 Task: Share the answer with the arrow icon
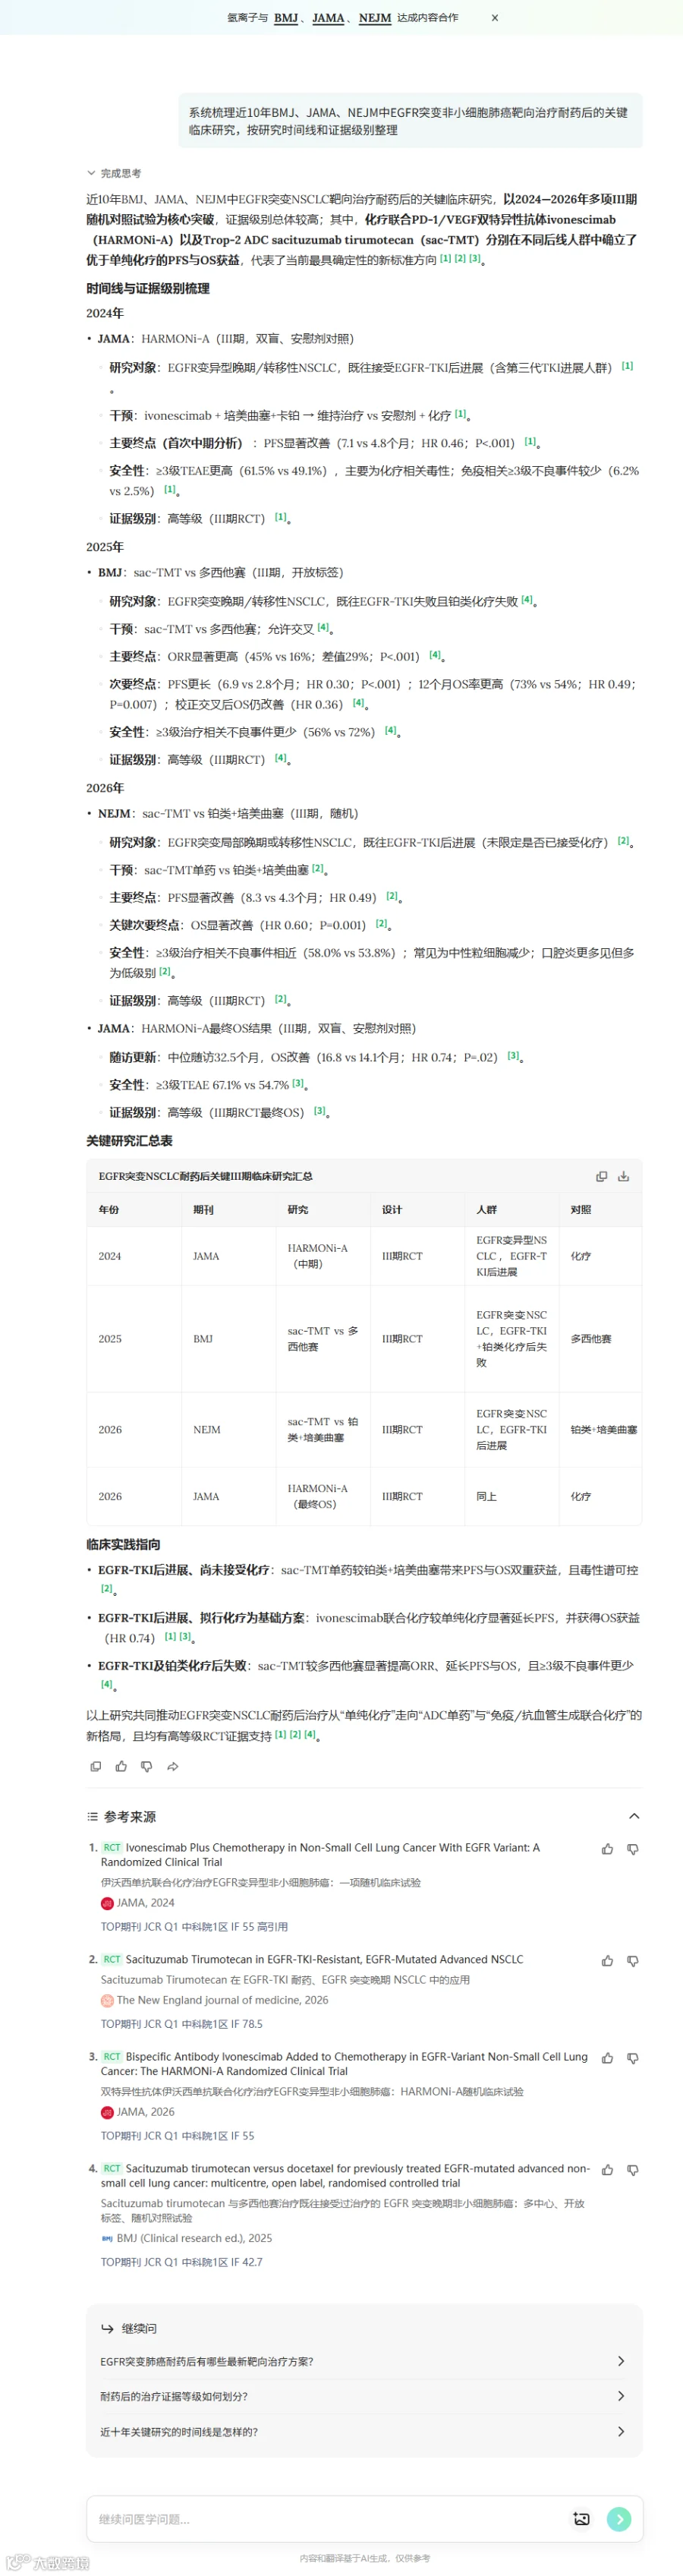tap(173, 1766)
